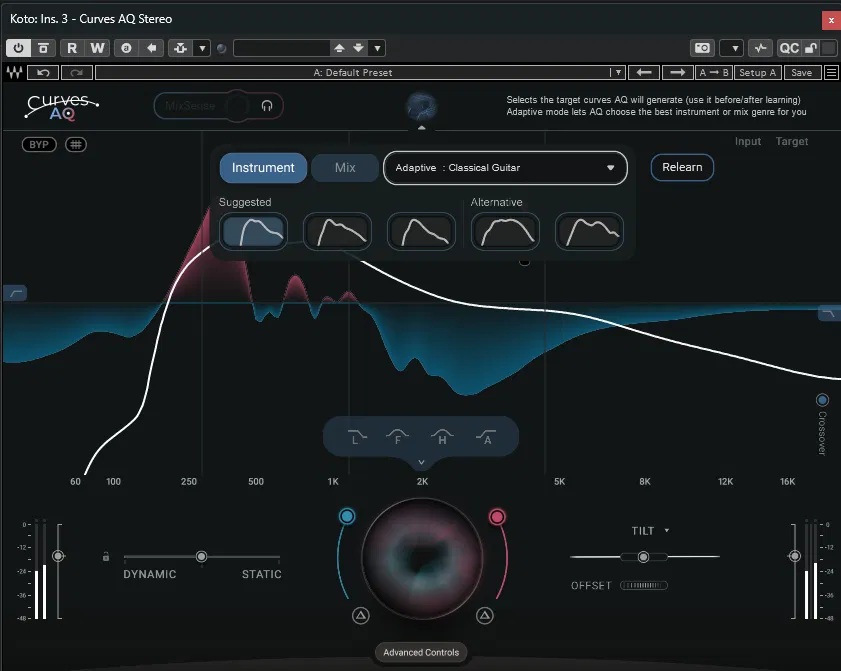Open the TILT mode dropdown arrow
The height and width of the screenshot is (671, 841).
[x=667, y=530]
